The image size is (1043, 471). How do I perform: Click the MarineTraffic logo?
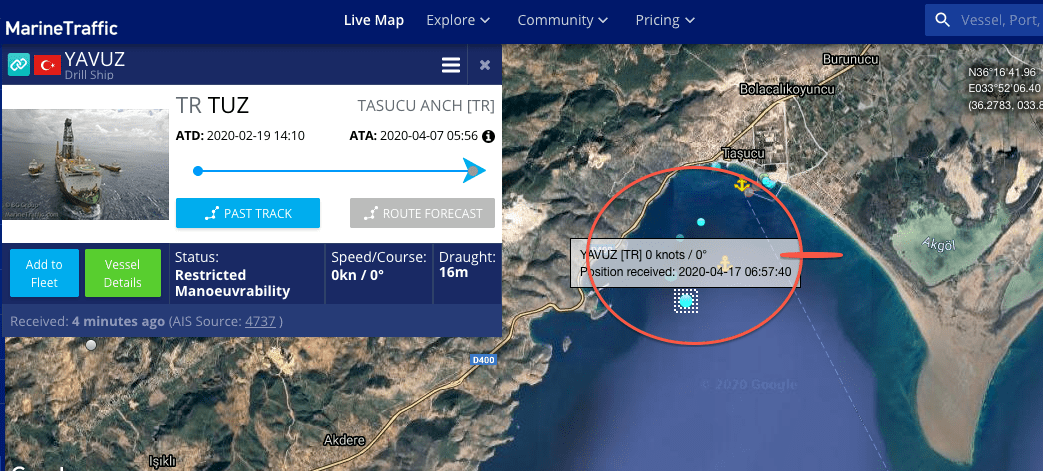click(61, 28)
